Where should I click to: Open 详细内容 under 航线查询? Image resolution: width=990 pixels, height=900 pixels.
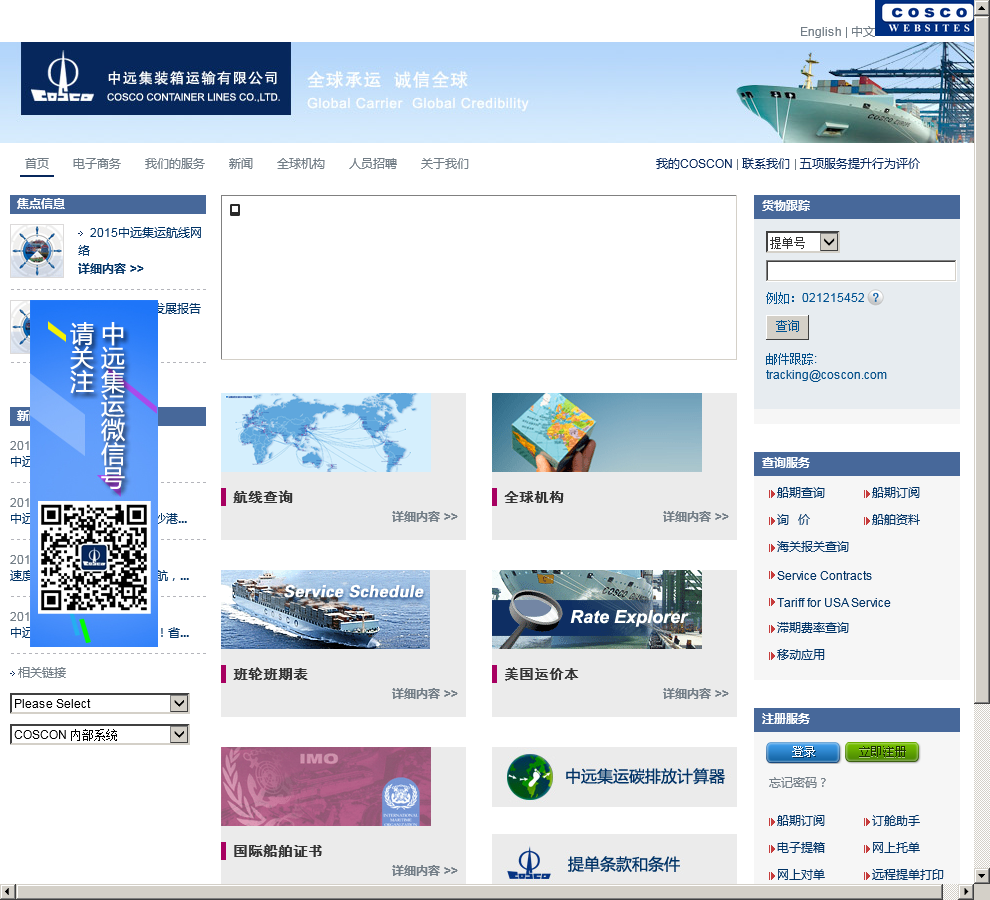424,517
